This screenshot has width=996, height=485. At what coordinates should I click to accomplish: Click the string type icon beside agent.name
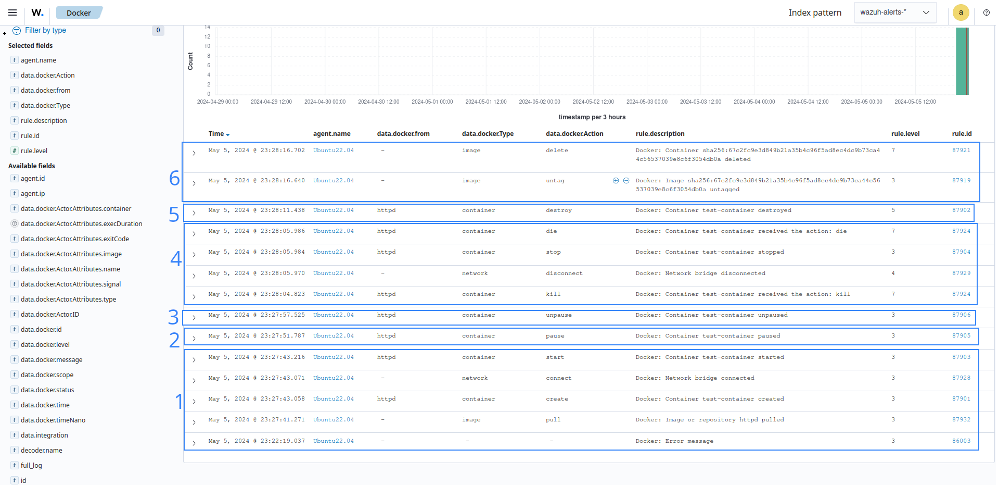point(14,60)
